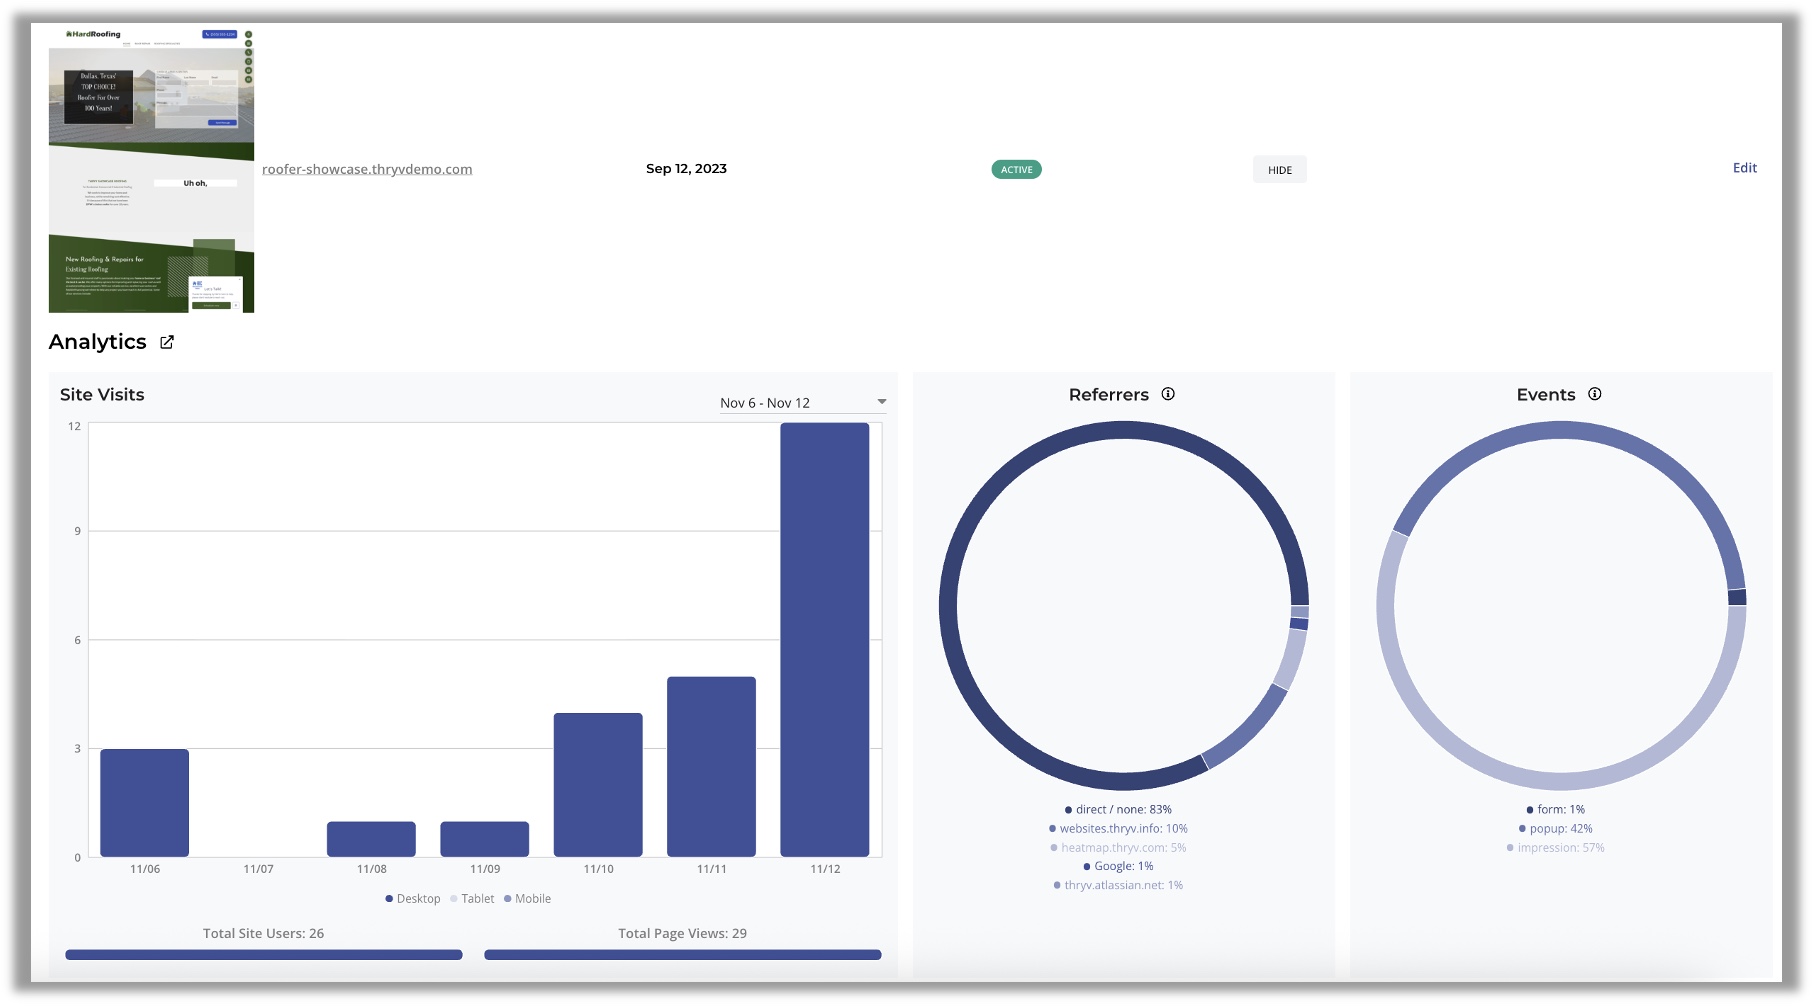The width and height of the screenshot is (1812, 1006).
Task: Click the Total Site Users progress bar
Action: tap(264, 955)
